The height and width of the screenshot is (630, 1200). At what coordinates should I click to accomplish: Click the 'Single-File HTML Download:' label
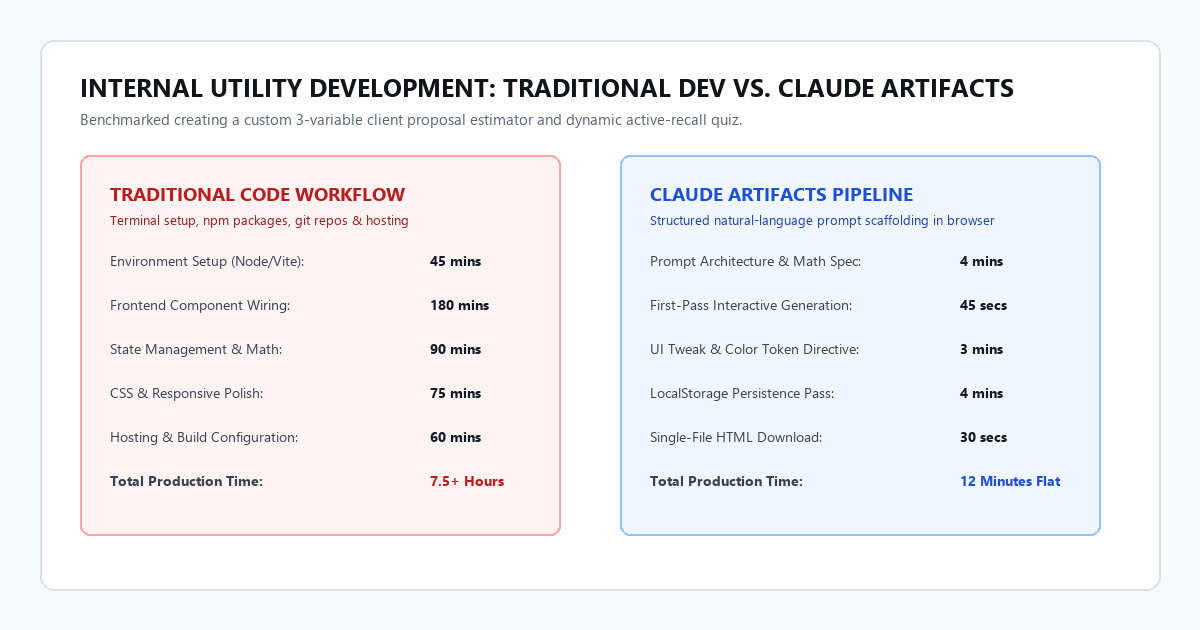(x=736, y=437)
